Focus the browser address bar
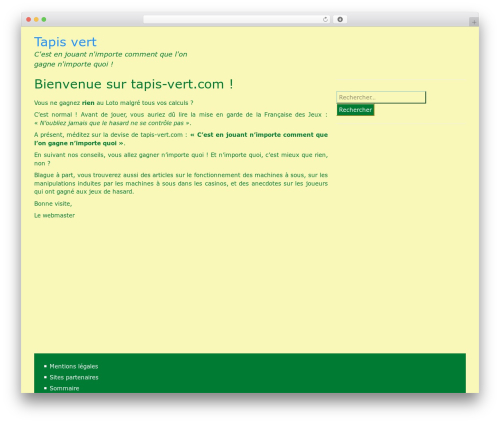Image resolution: width=500 pixels, height=423 pixels. tap(237, 20)
